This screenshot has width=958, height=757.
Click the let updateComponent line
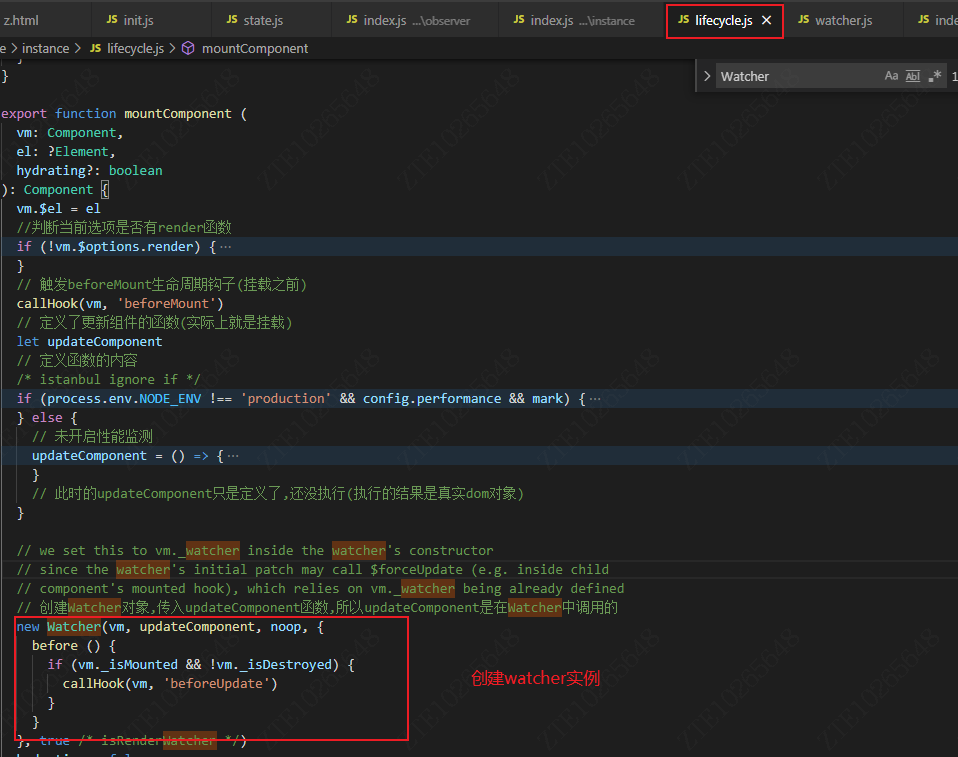(x=89, y=342)
